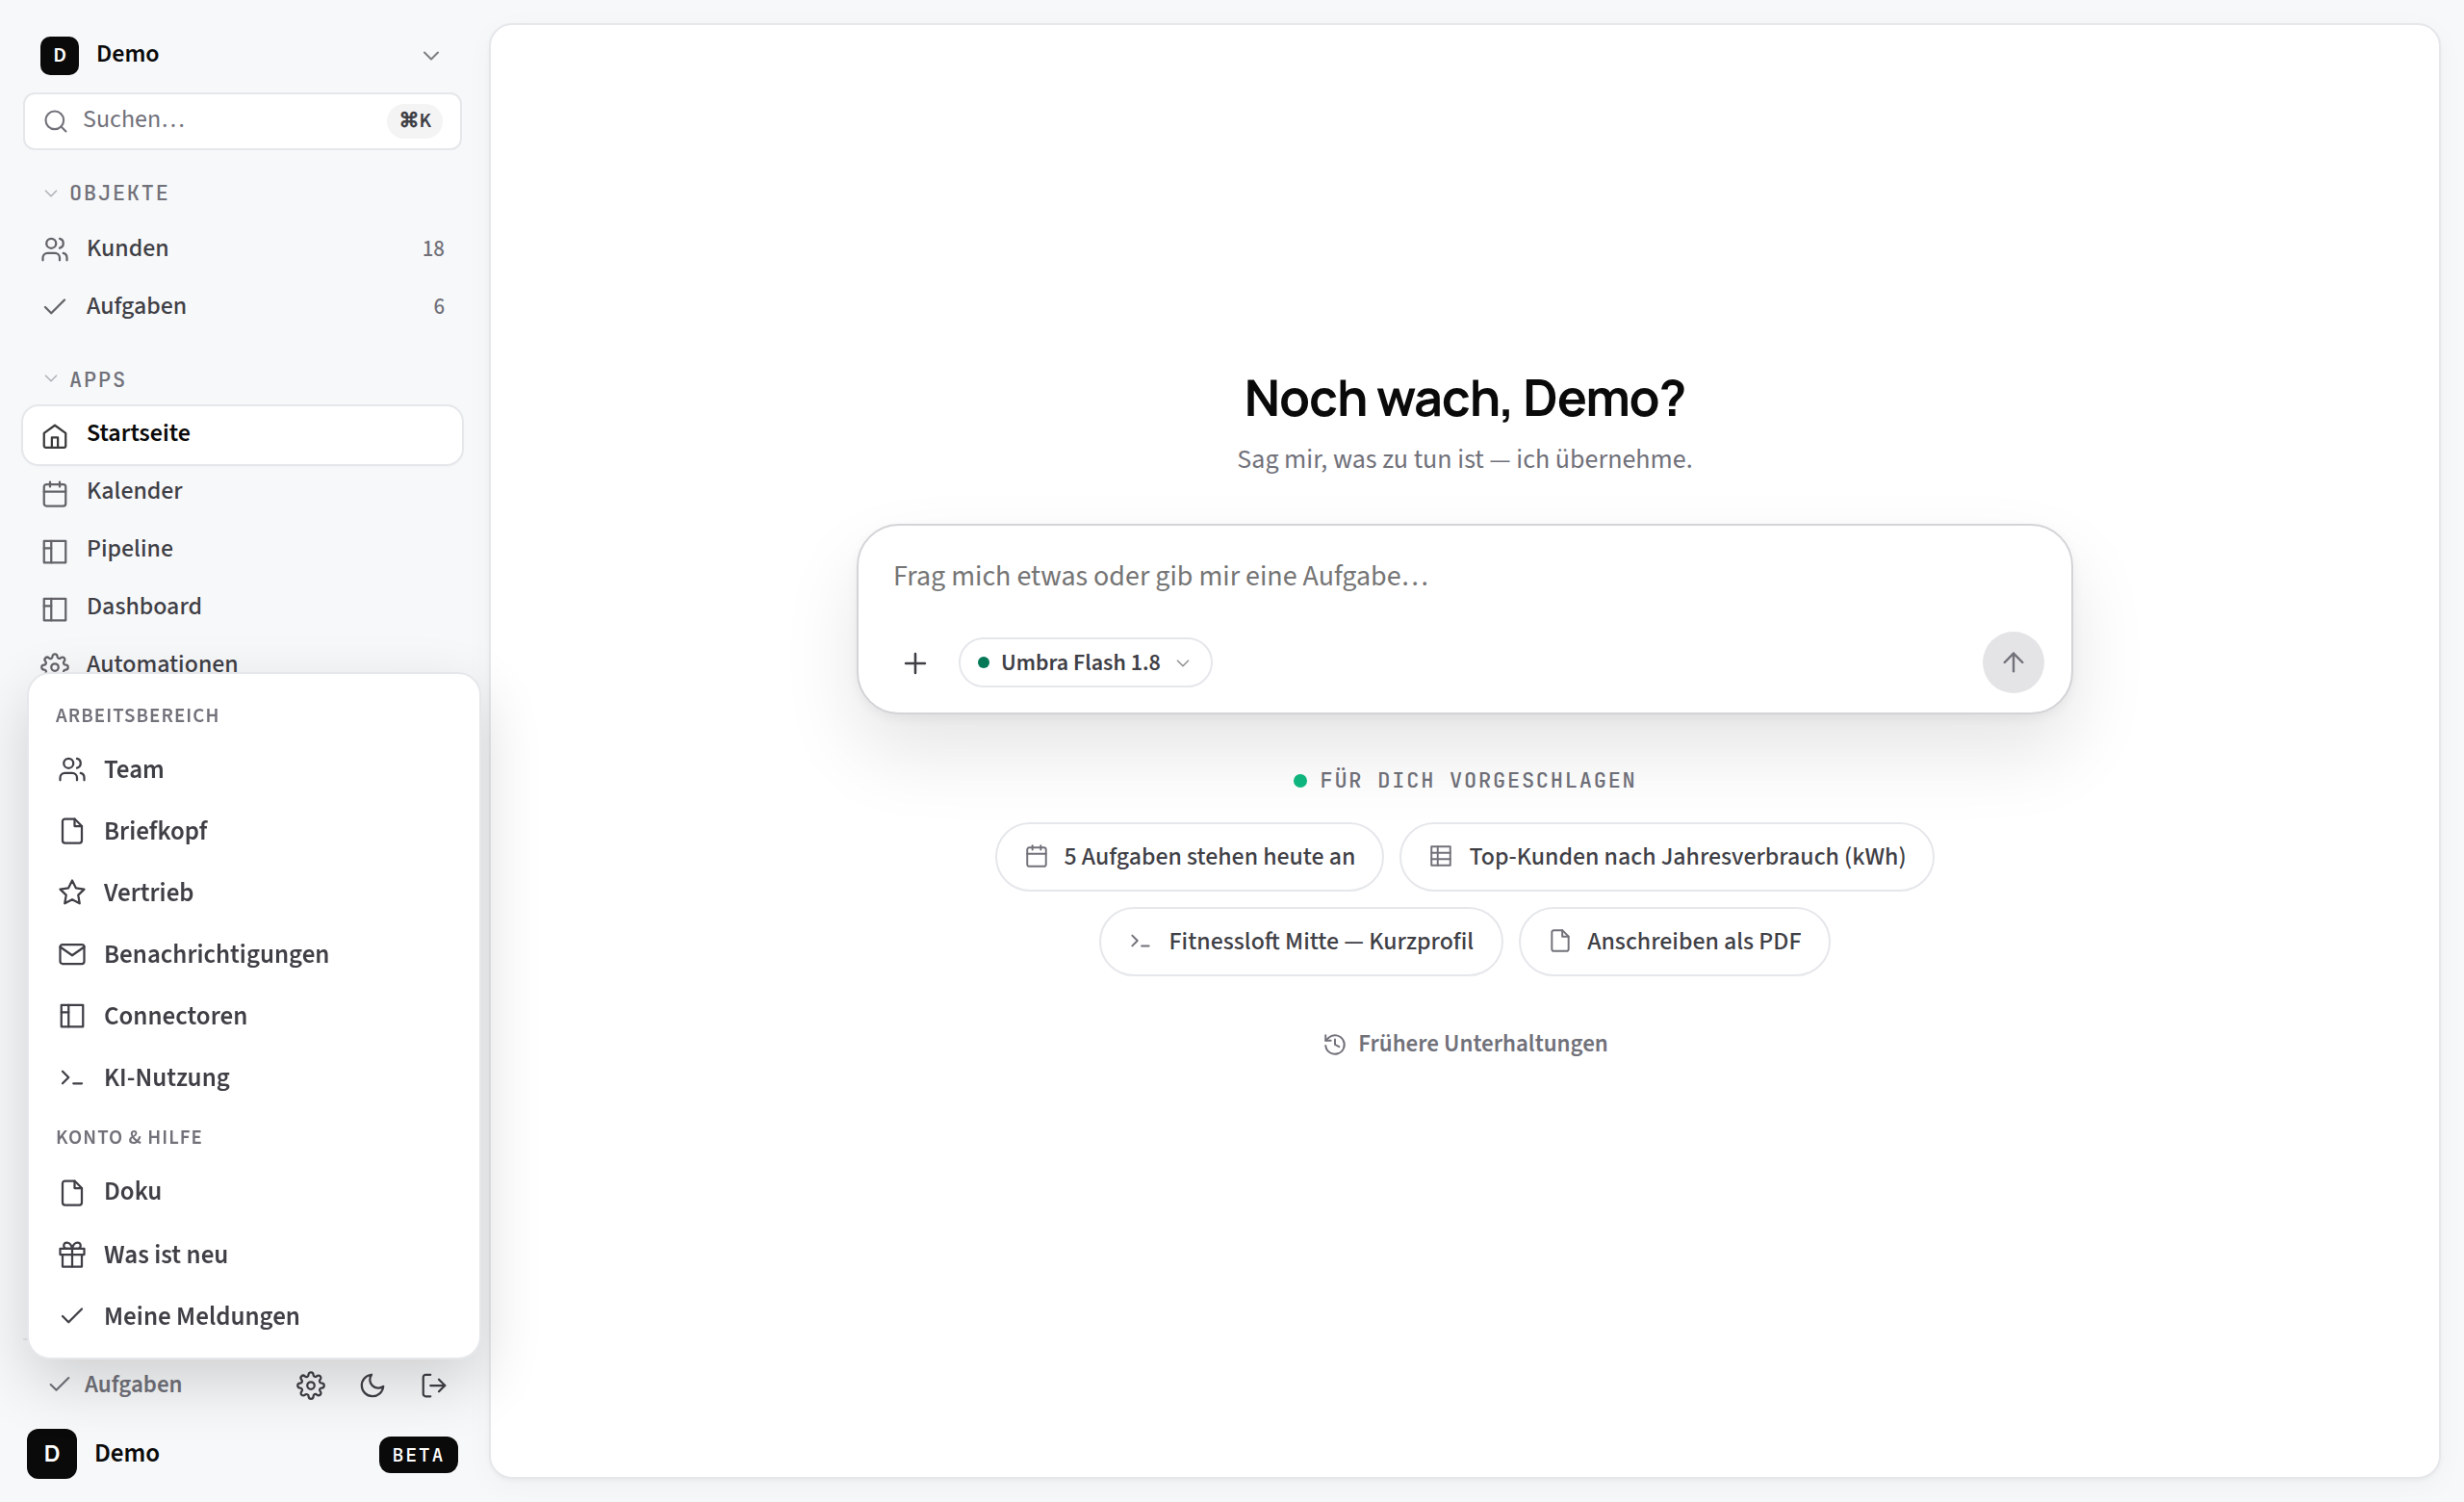This screenshot has width=2464, height=1502.
Task: Click suggestion 'Anschreiben als PDF'
Action: coord(1674,942)
